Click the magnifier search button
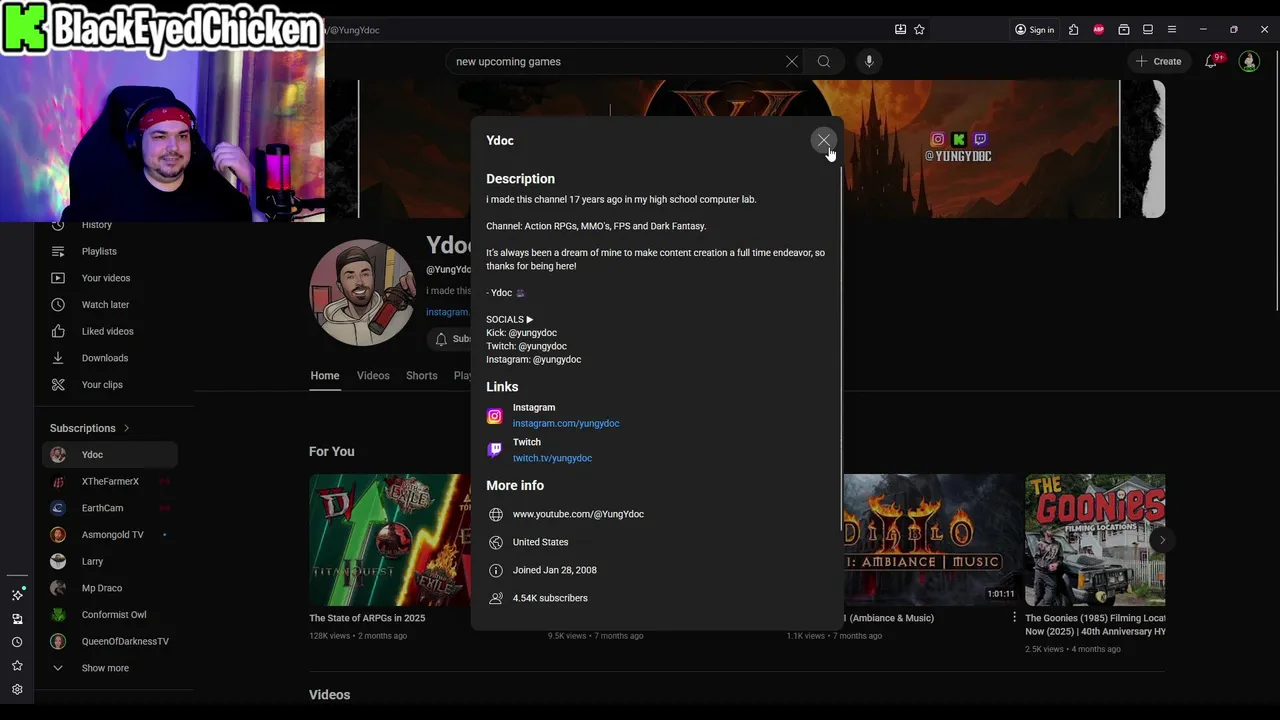 coord(824,61)
